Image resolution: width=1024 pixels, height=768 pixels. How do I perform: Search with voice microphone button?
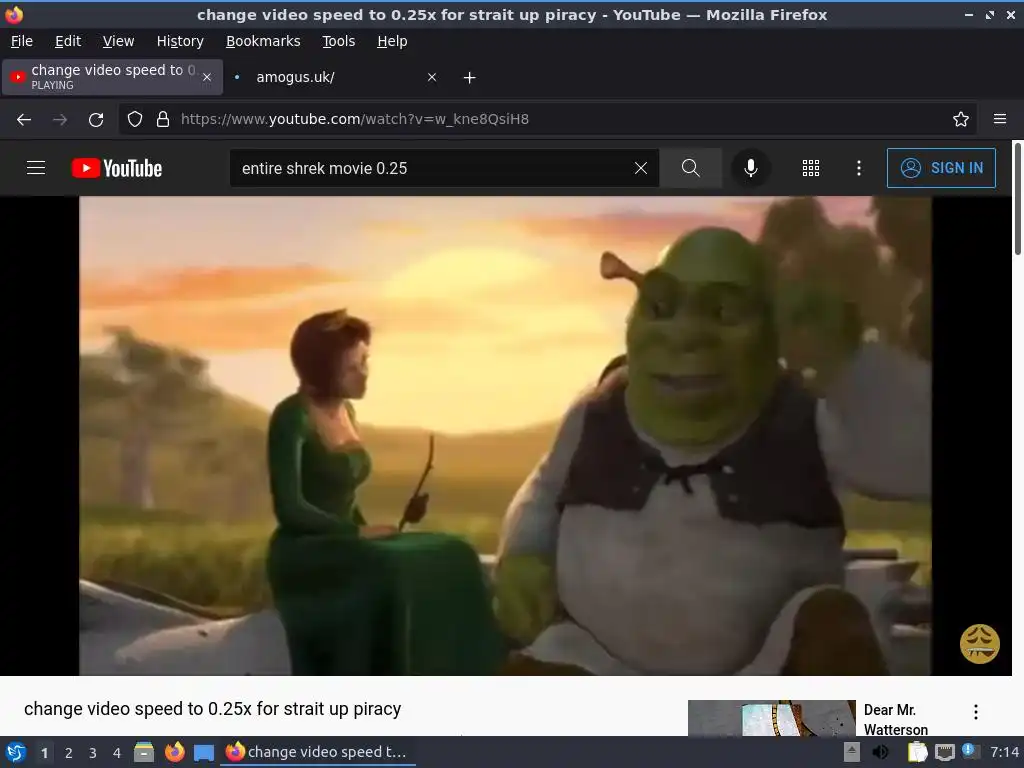pos(751,168)
